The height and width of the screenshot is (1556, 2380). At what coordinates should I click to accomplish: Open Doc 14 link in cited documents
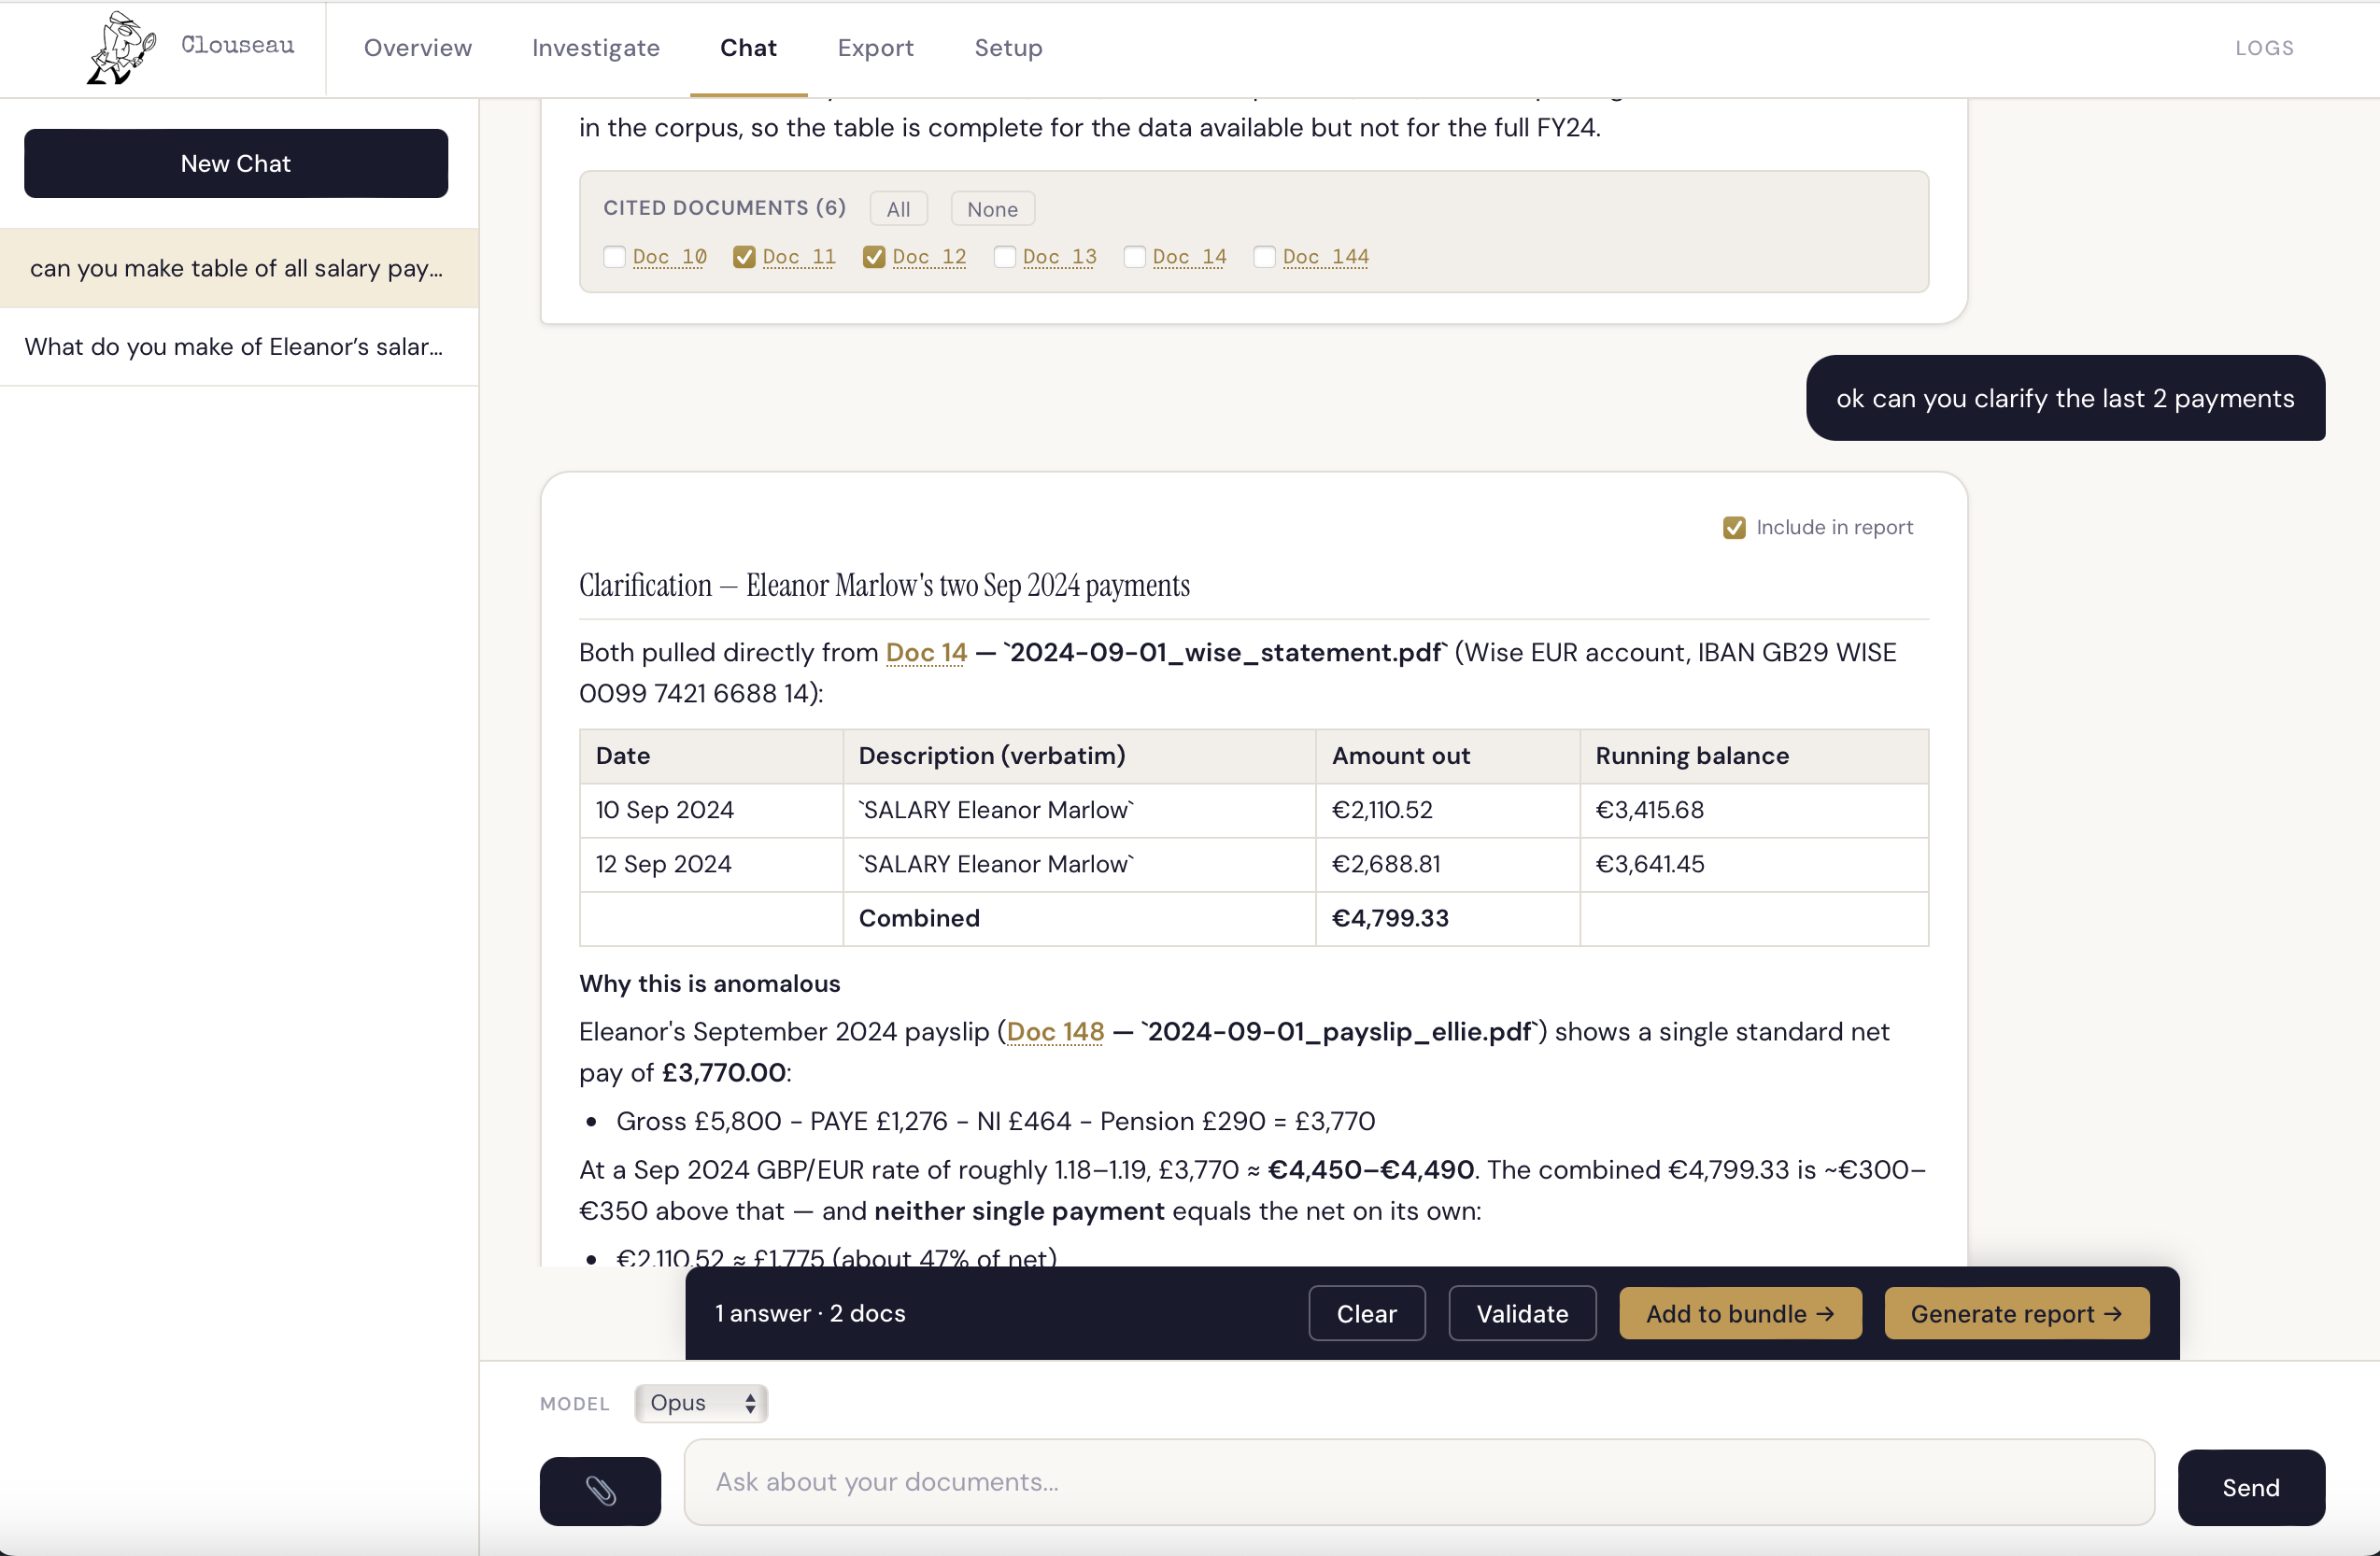1190,257
